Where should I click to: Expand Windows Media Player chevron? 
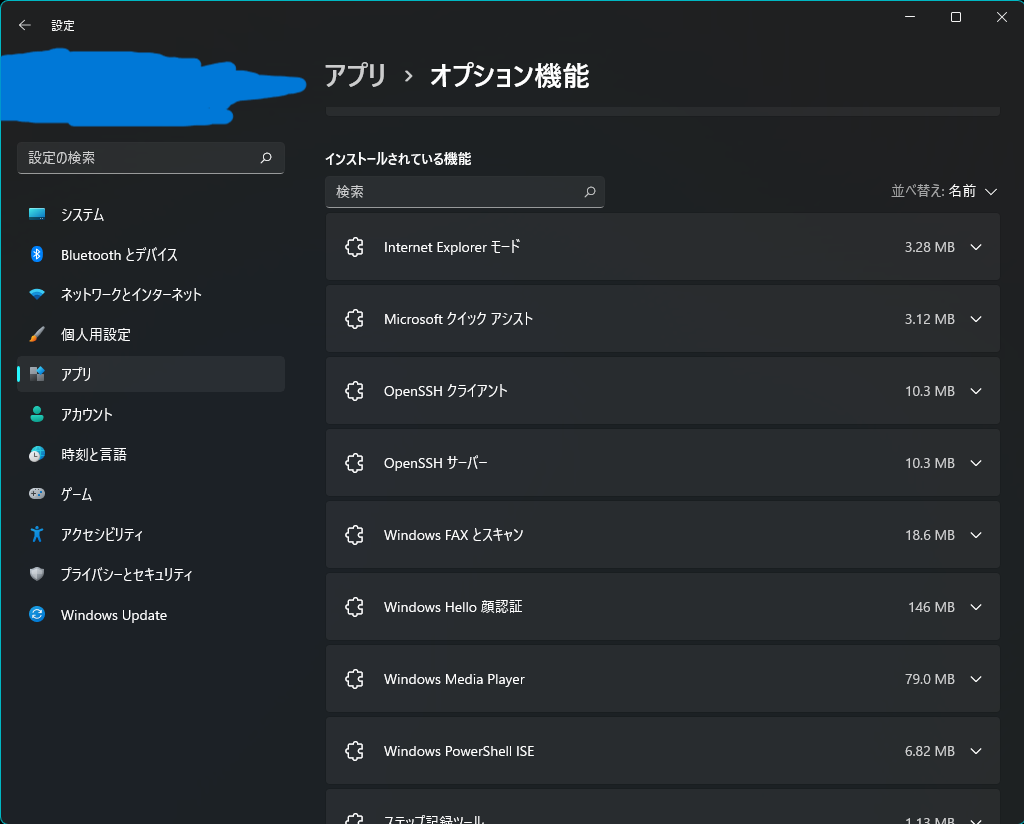coord(976,679)
